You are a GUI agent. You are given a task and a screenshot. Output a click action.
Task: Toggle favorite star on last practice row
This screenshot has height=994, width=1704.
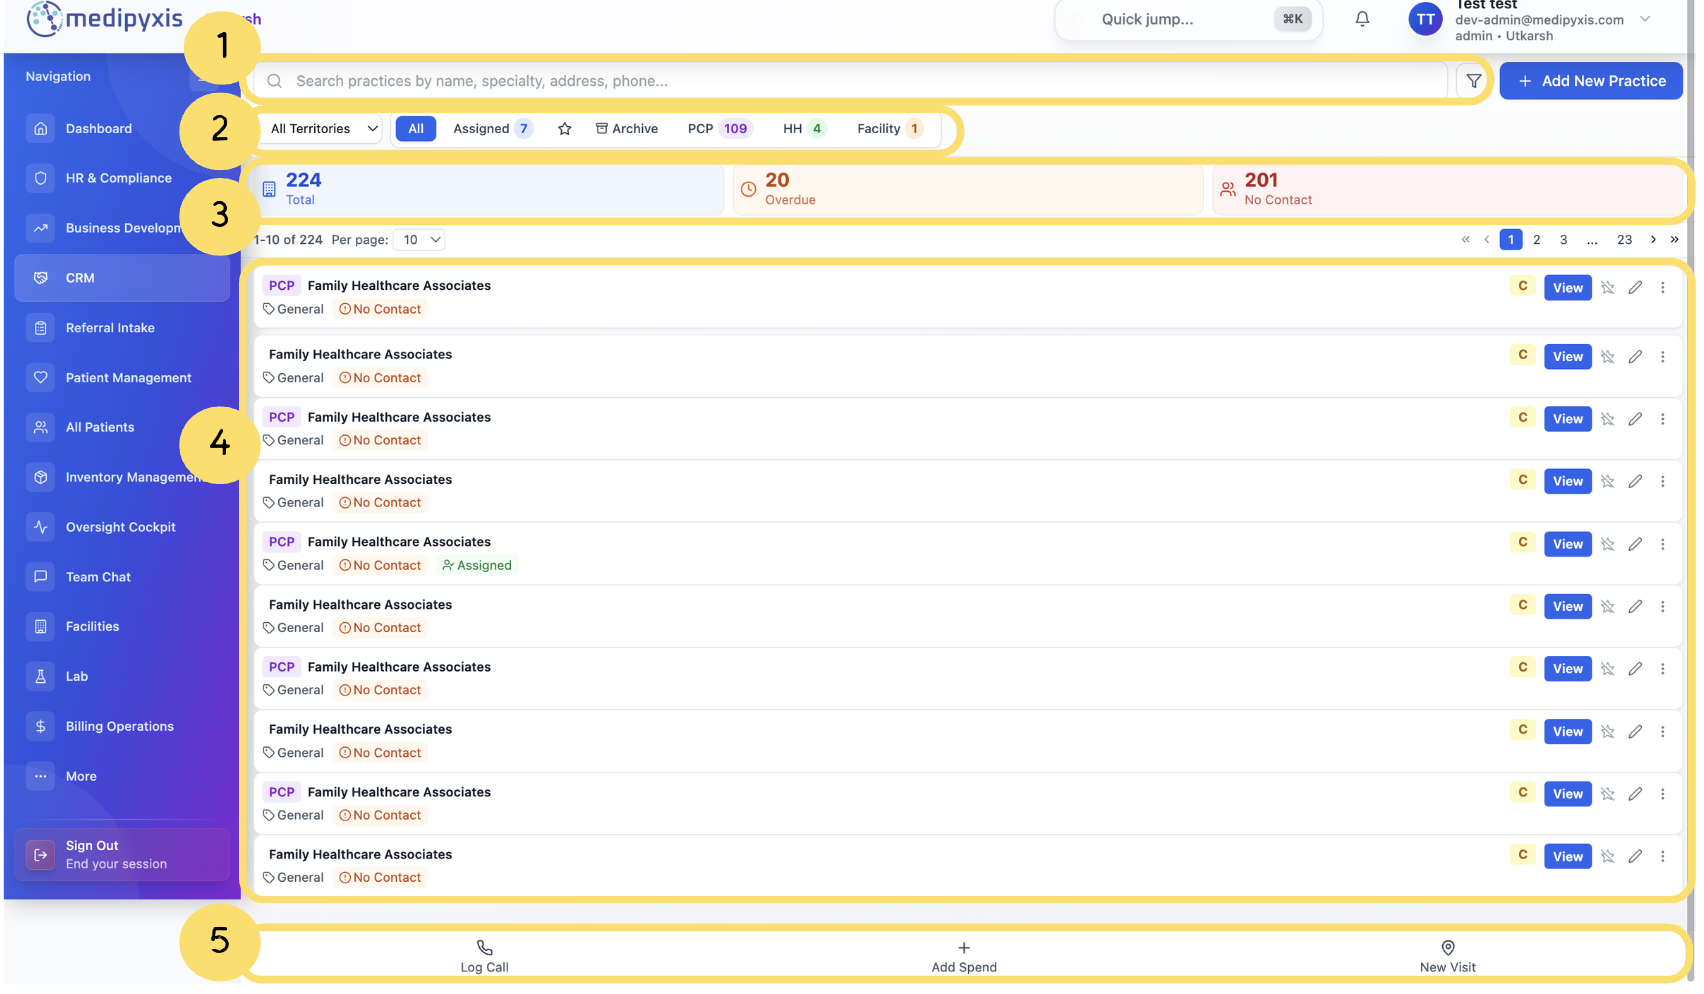point(1607,857)
